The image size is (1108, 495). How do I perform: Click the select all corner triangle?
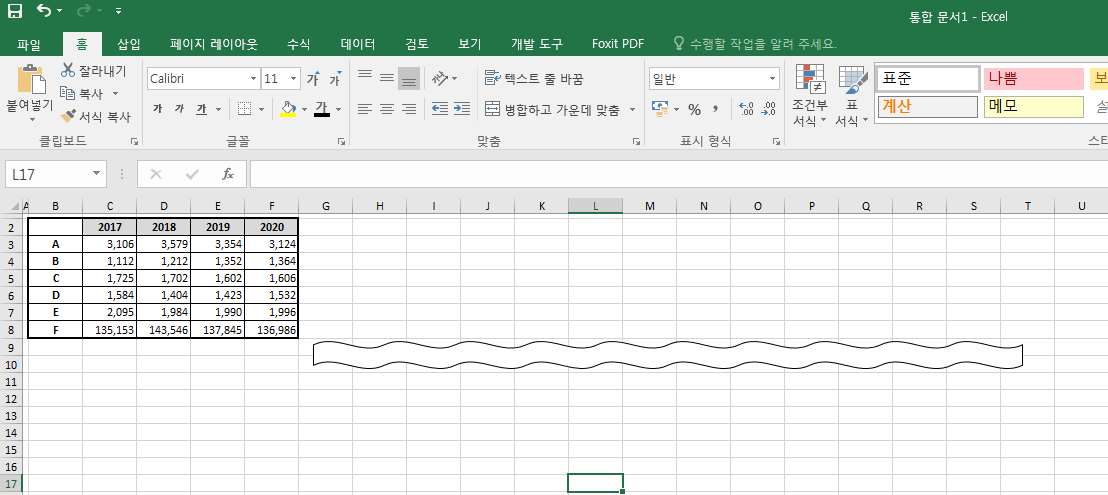tap(16, 207)
